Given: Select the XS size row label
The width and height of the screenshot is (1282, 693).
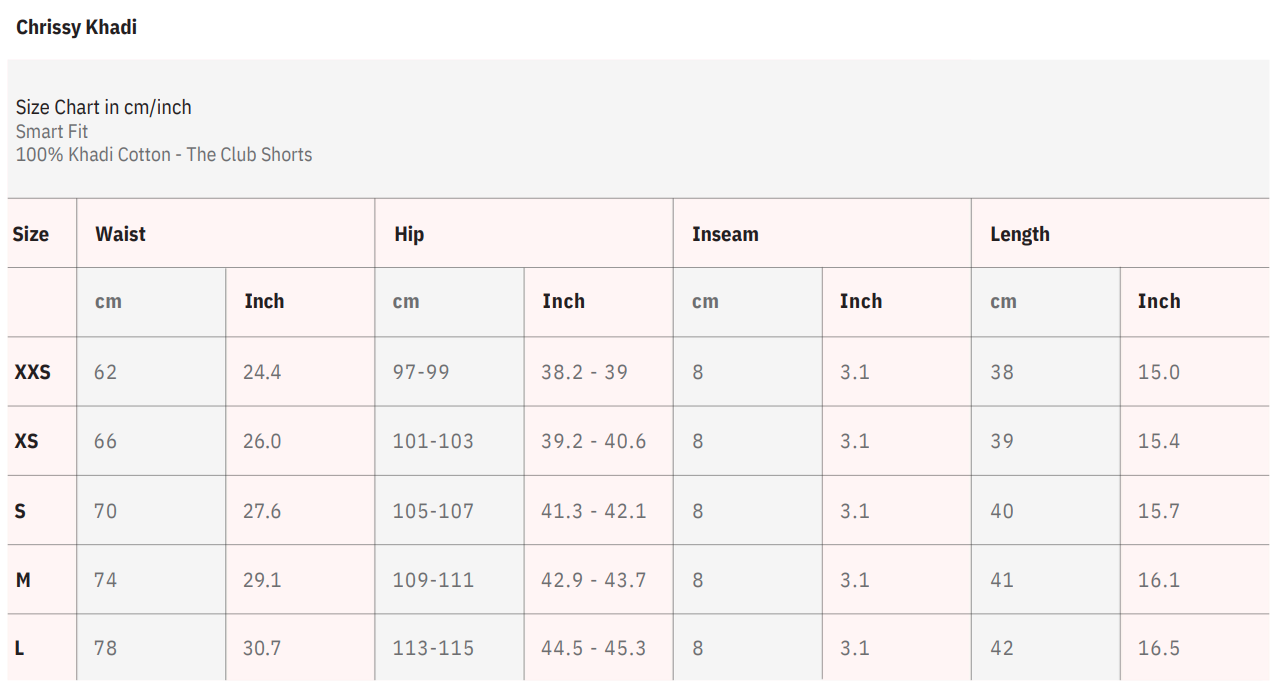Looking at the screenshot, I should pos(26,441).
